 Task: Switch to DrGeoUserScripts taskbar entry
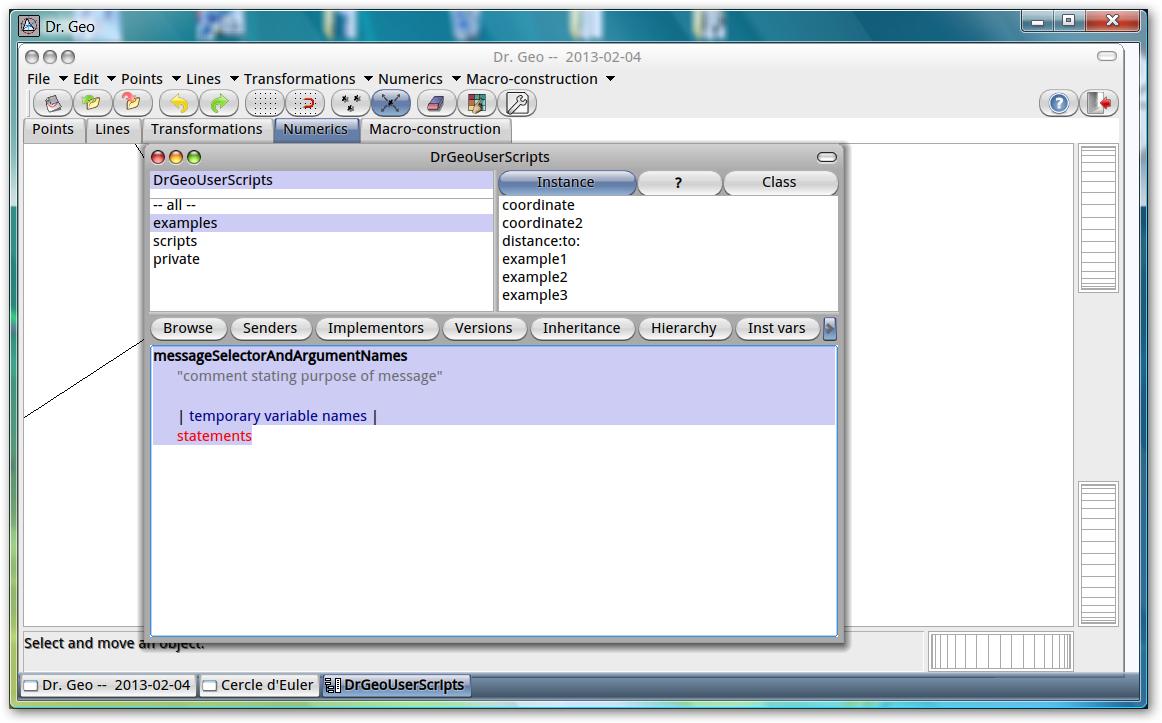click(x=396, y=685)
